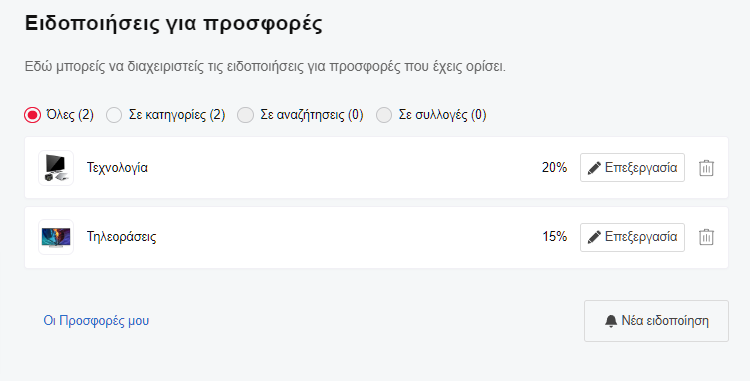
Task: Click the pencil icon in Τεχνολογία row
Action: click(x=594, y=168)
